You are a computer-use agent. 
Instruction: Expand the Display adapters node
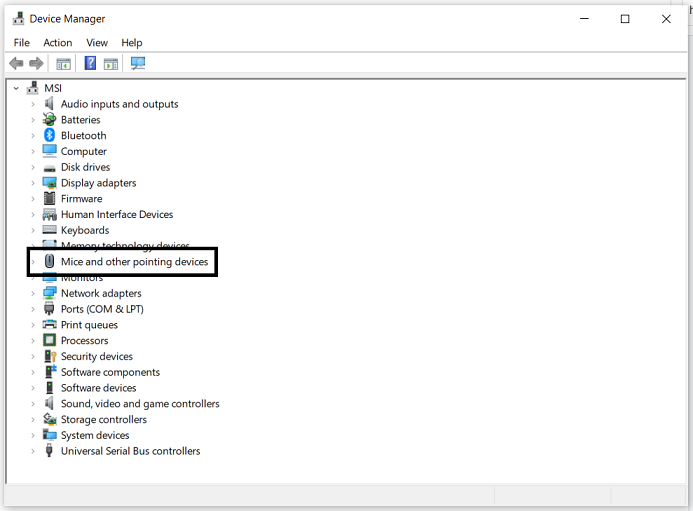33,183
